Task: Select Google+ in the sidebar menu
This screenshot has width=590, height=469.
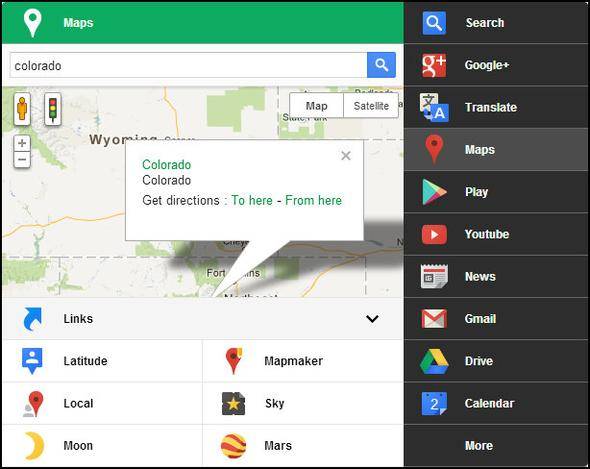Action: click(497, 65)
